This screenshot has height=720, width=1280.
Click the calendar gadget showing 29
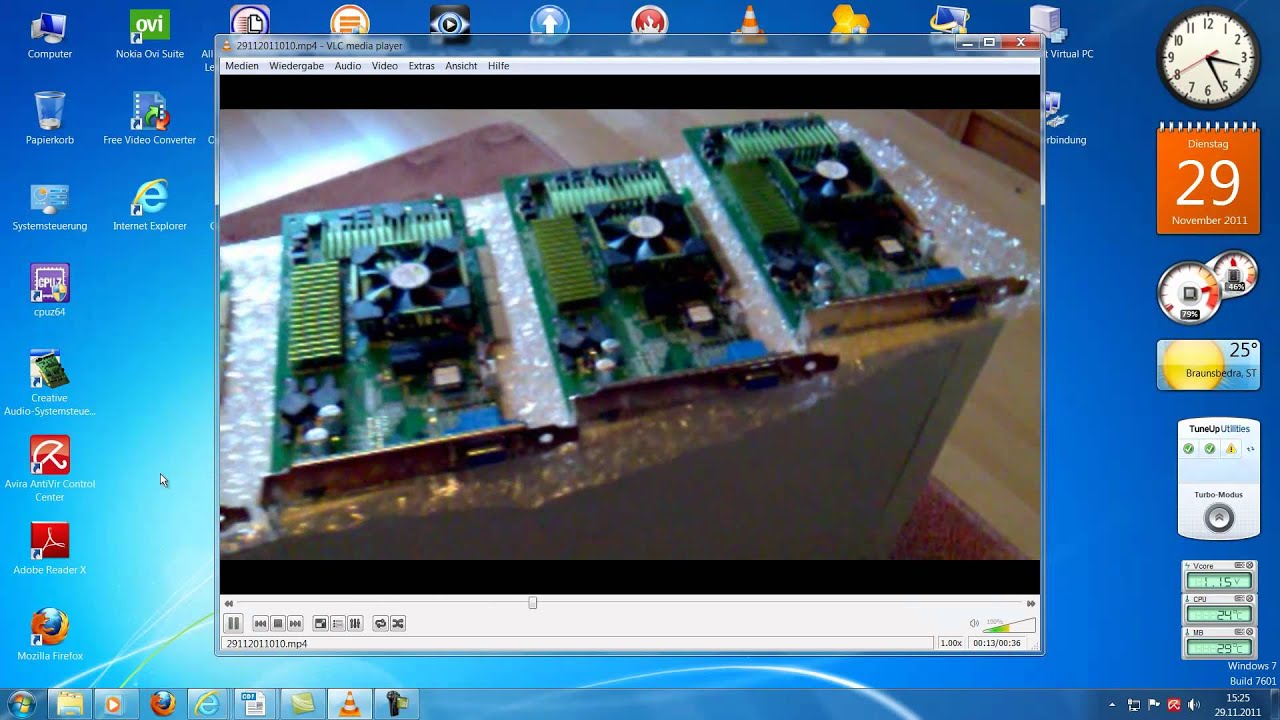1208,179
